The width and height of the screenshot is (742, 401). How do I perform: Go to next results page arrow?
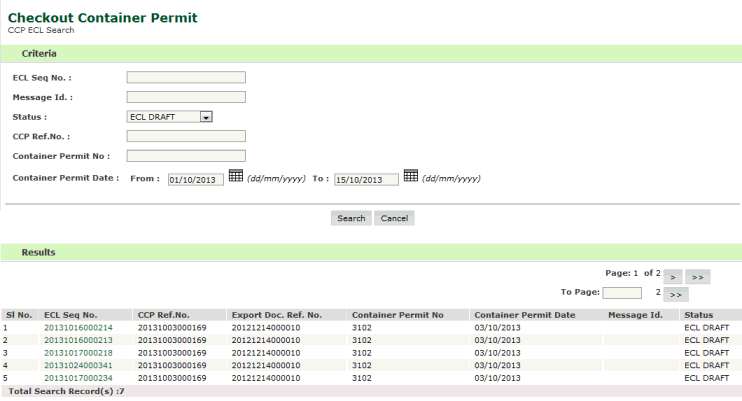pyautogui.click(x=669, y=275)
